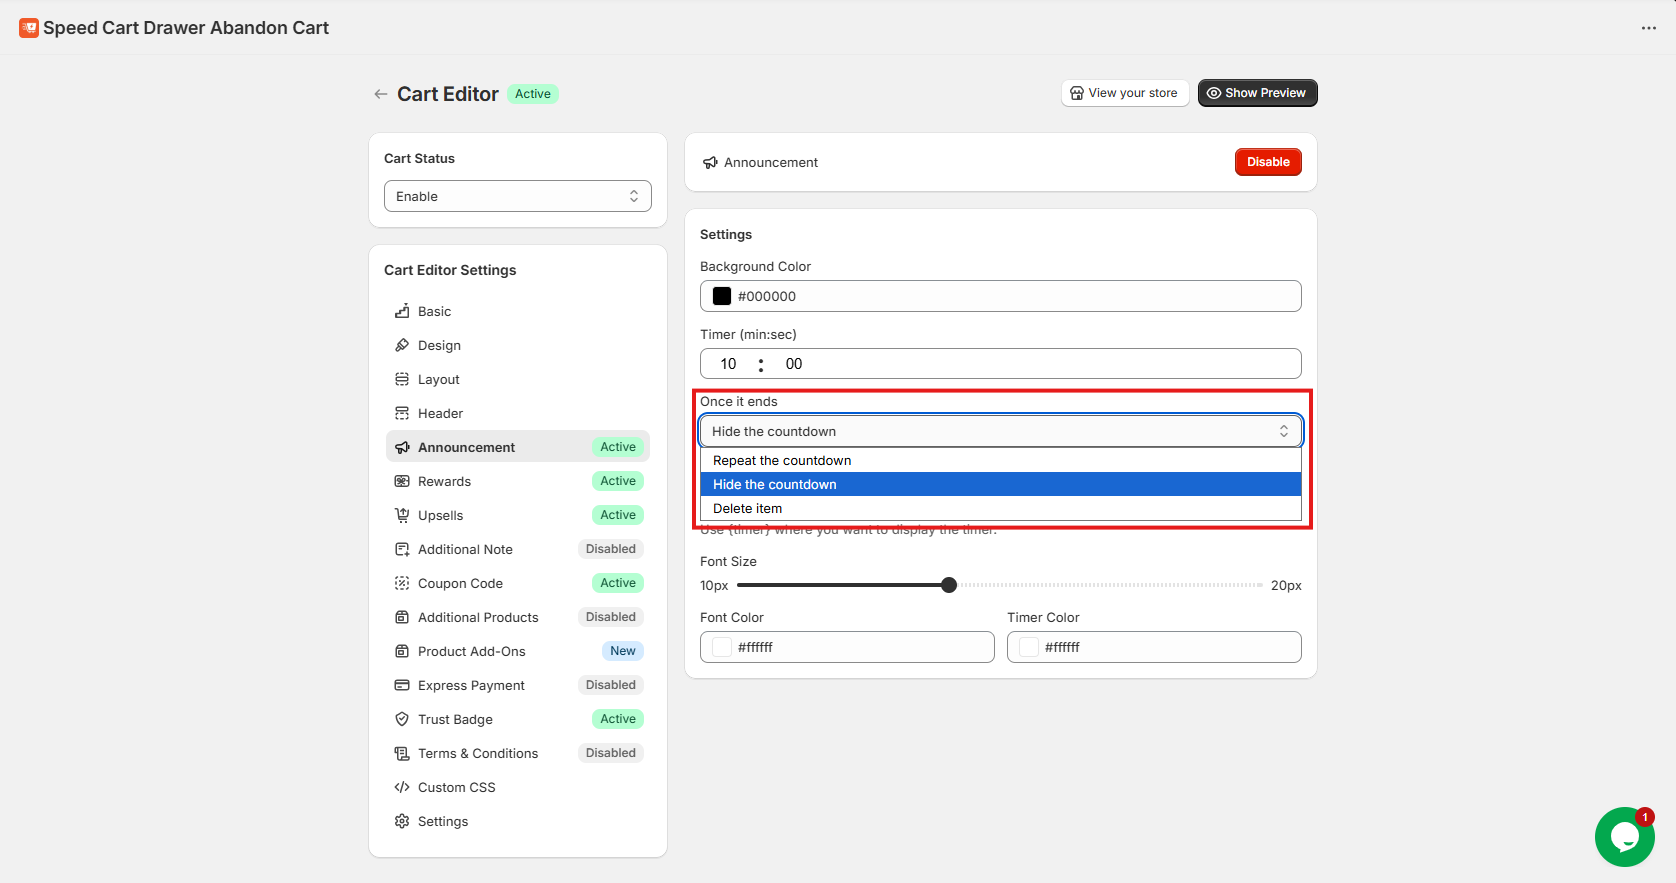
Task: Click the Design brush icon
Action: tap(402, 345)
